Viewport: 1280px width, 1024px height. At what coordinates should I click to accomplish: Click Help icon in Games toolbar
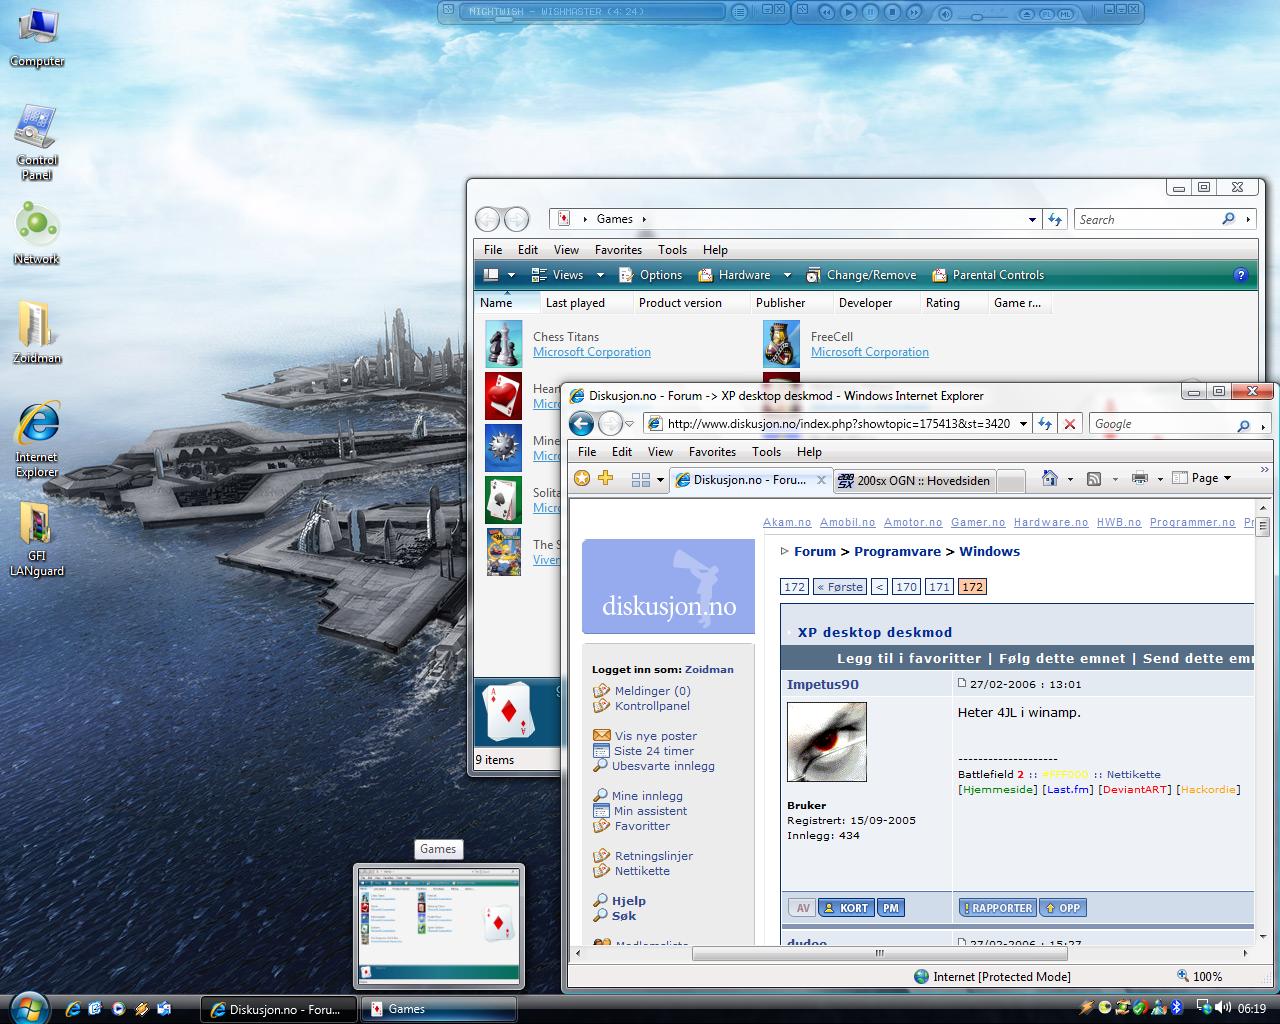click(1241, 275)
